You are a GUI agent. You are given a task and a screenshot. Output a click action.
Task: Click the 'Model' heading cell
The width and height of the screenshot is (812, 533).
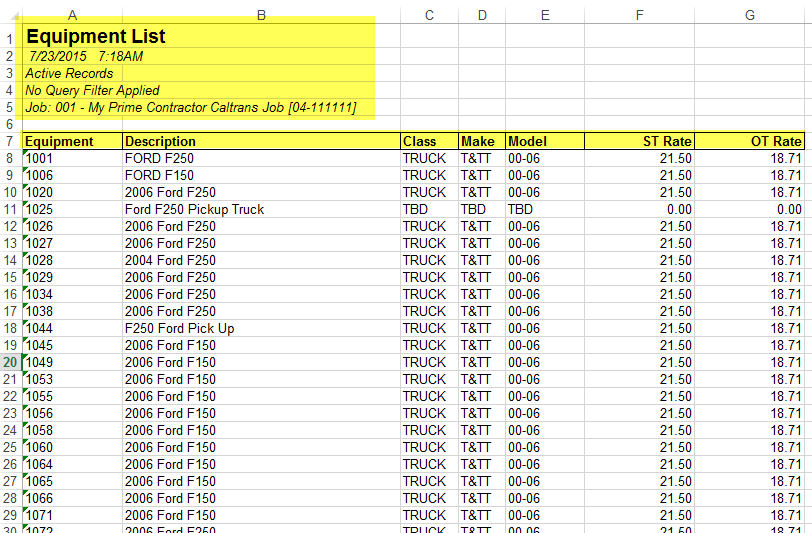pyautogui.click(x=545, y=141)
